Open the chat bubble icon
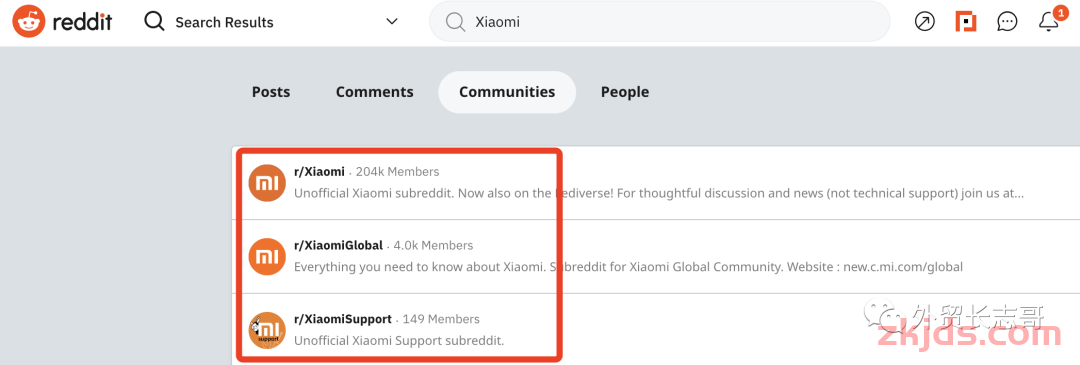The image size is (1080, 365). (x=1007, y=22)
